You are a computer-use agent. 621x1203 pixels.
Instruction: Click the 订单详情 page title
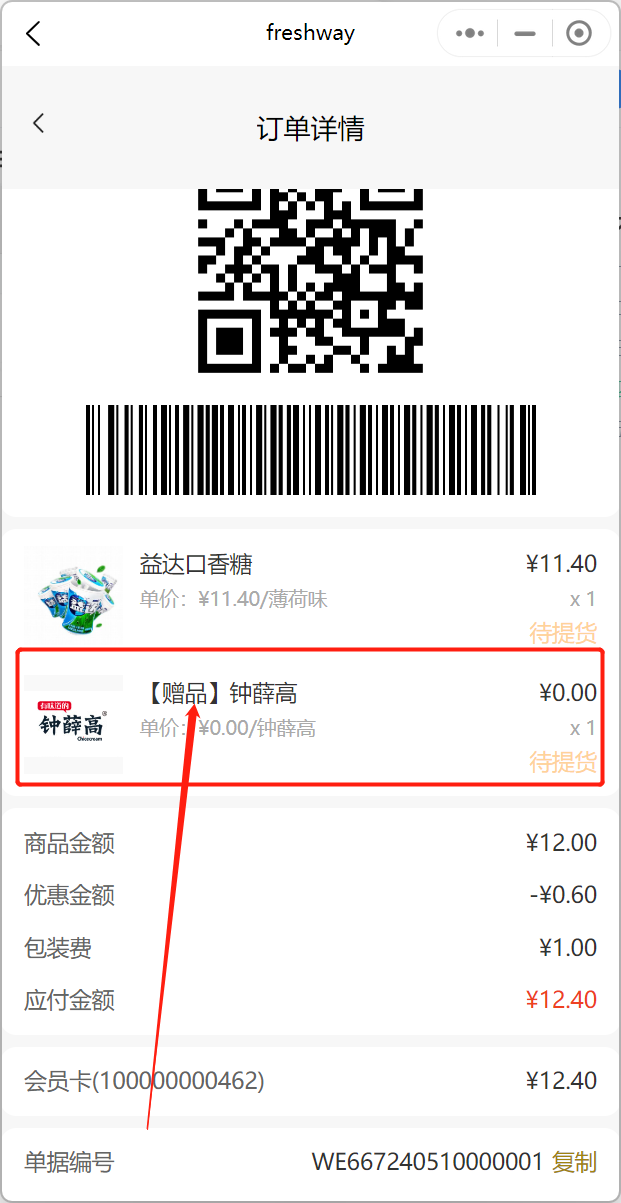(x=310, y=129)
